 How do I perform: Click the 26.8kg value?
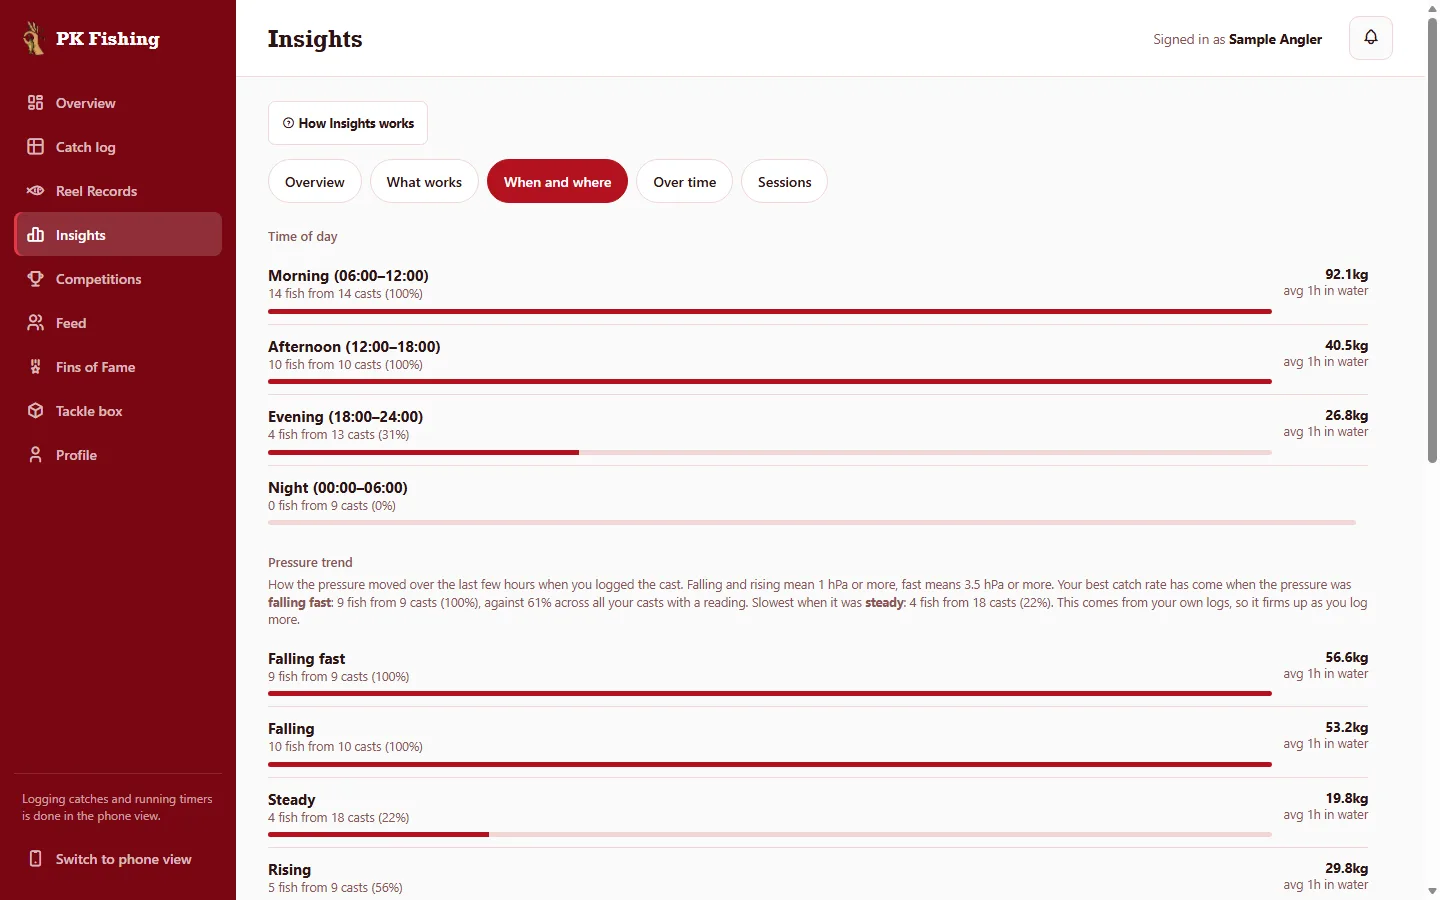point(1346,415)
